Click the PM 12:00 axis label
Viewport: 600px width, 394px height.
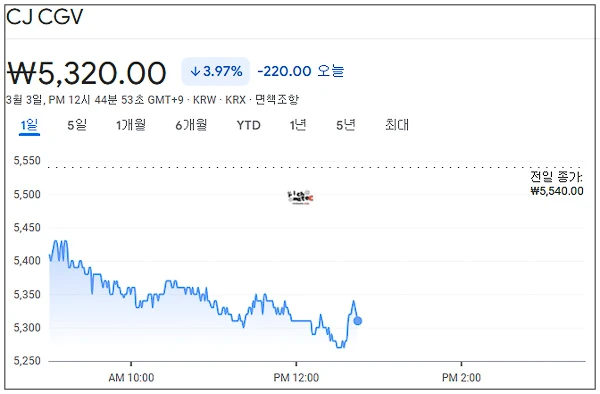coord(296,378)
